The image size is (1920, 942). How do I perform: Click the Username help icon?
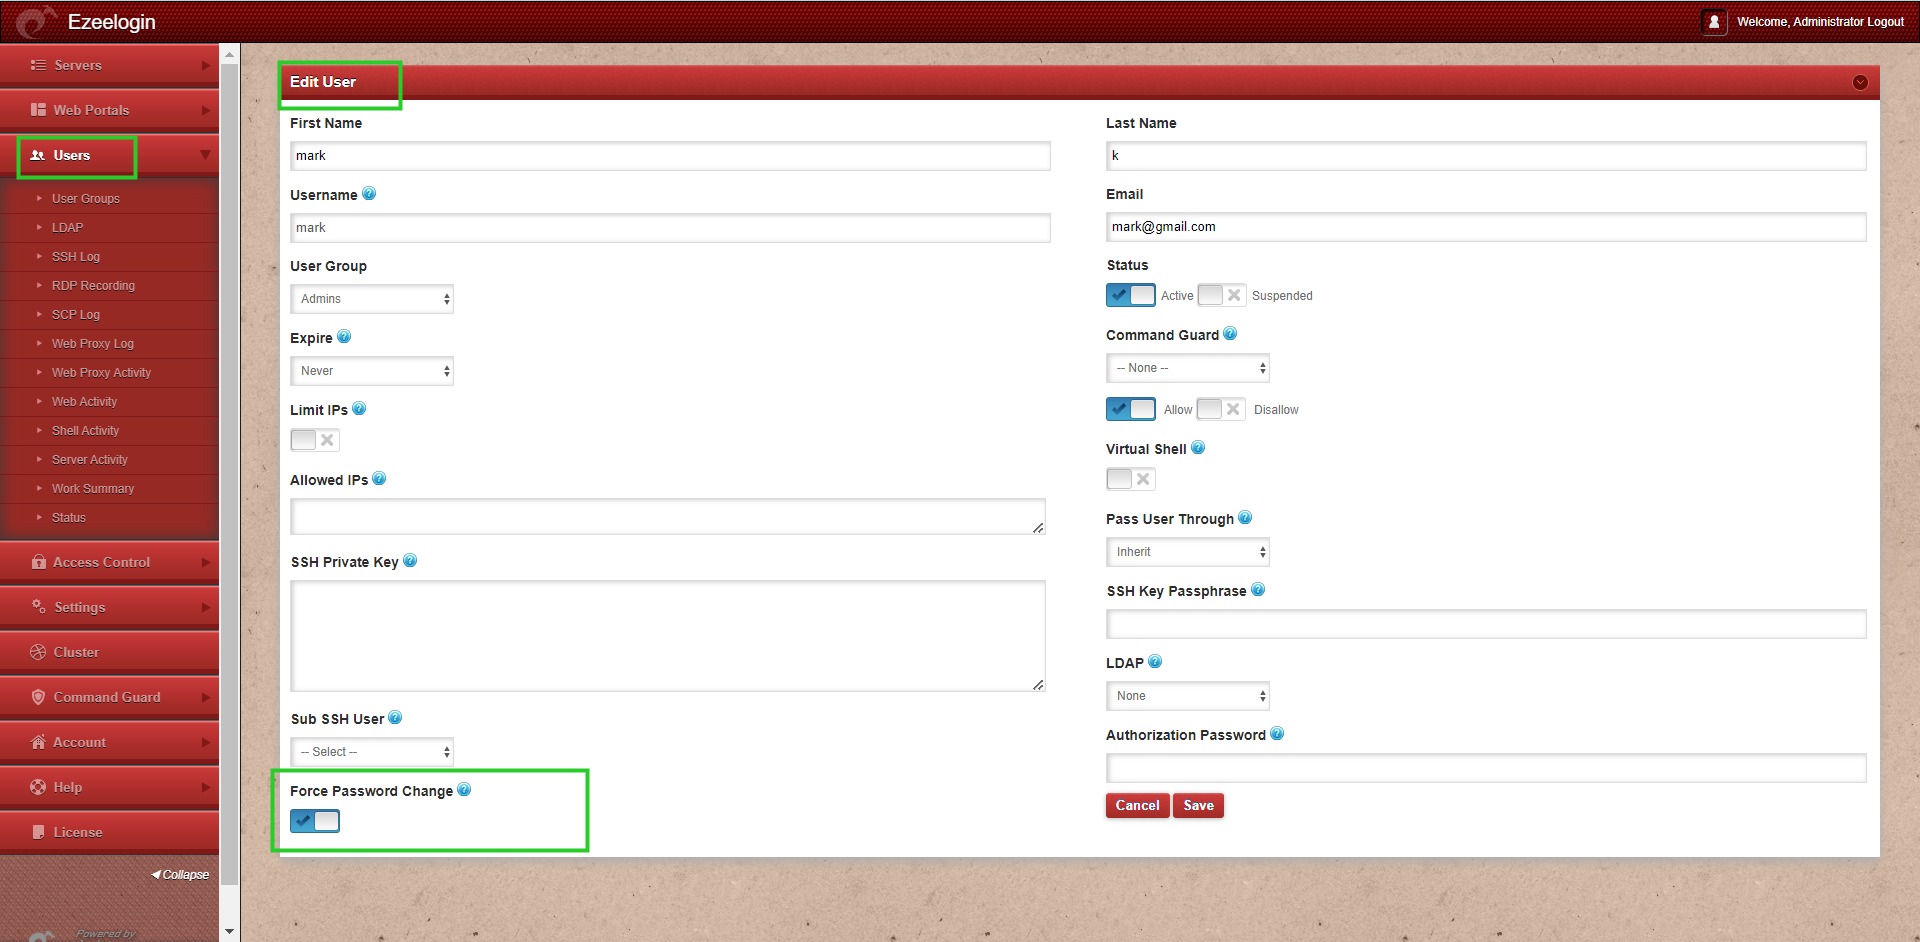369,194
